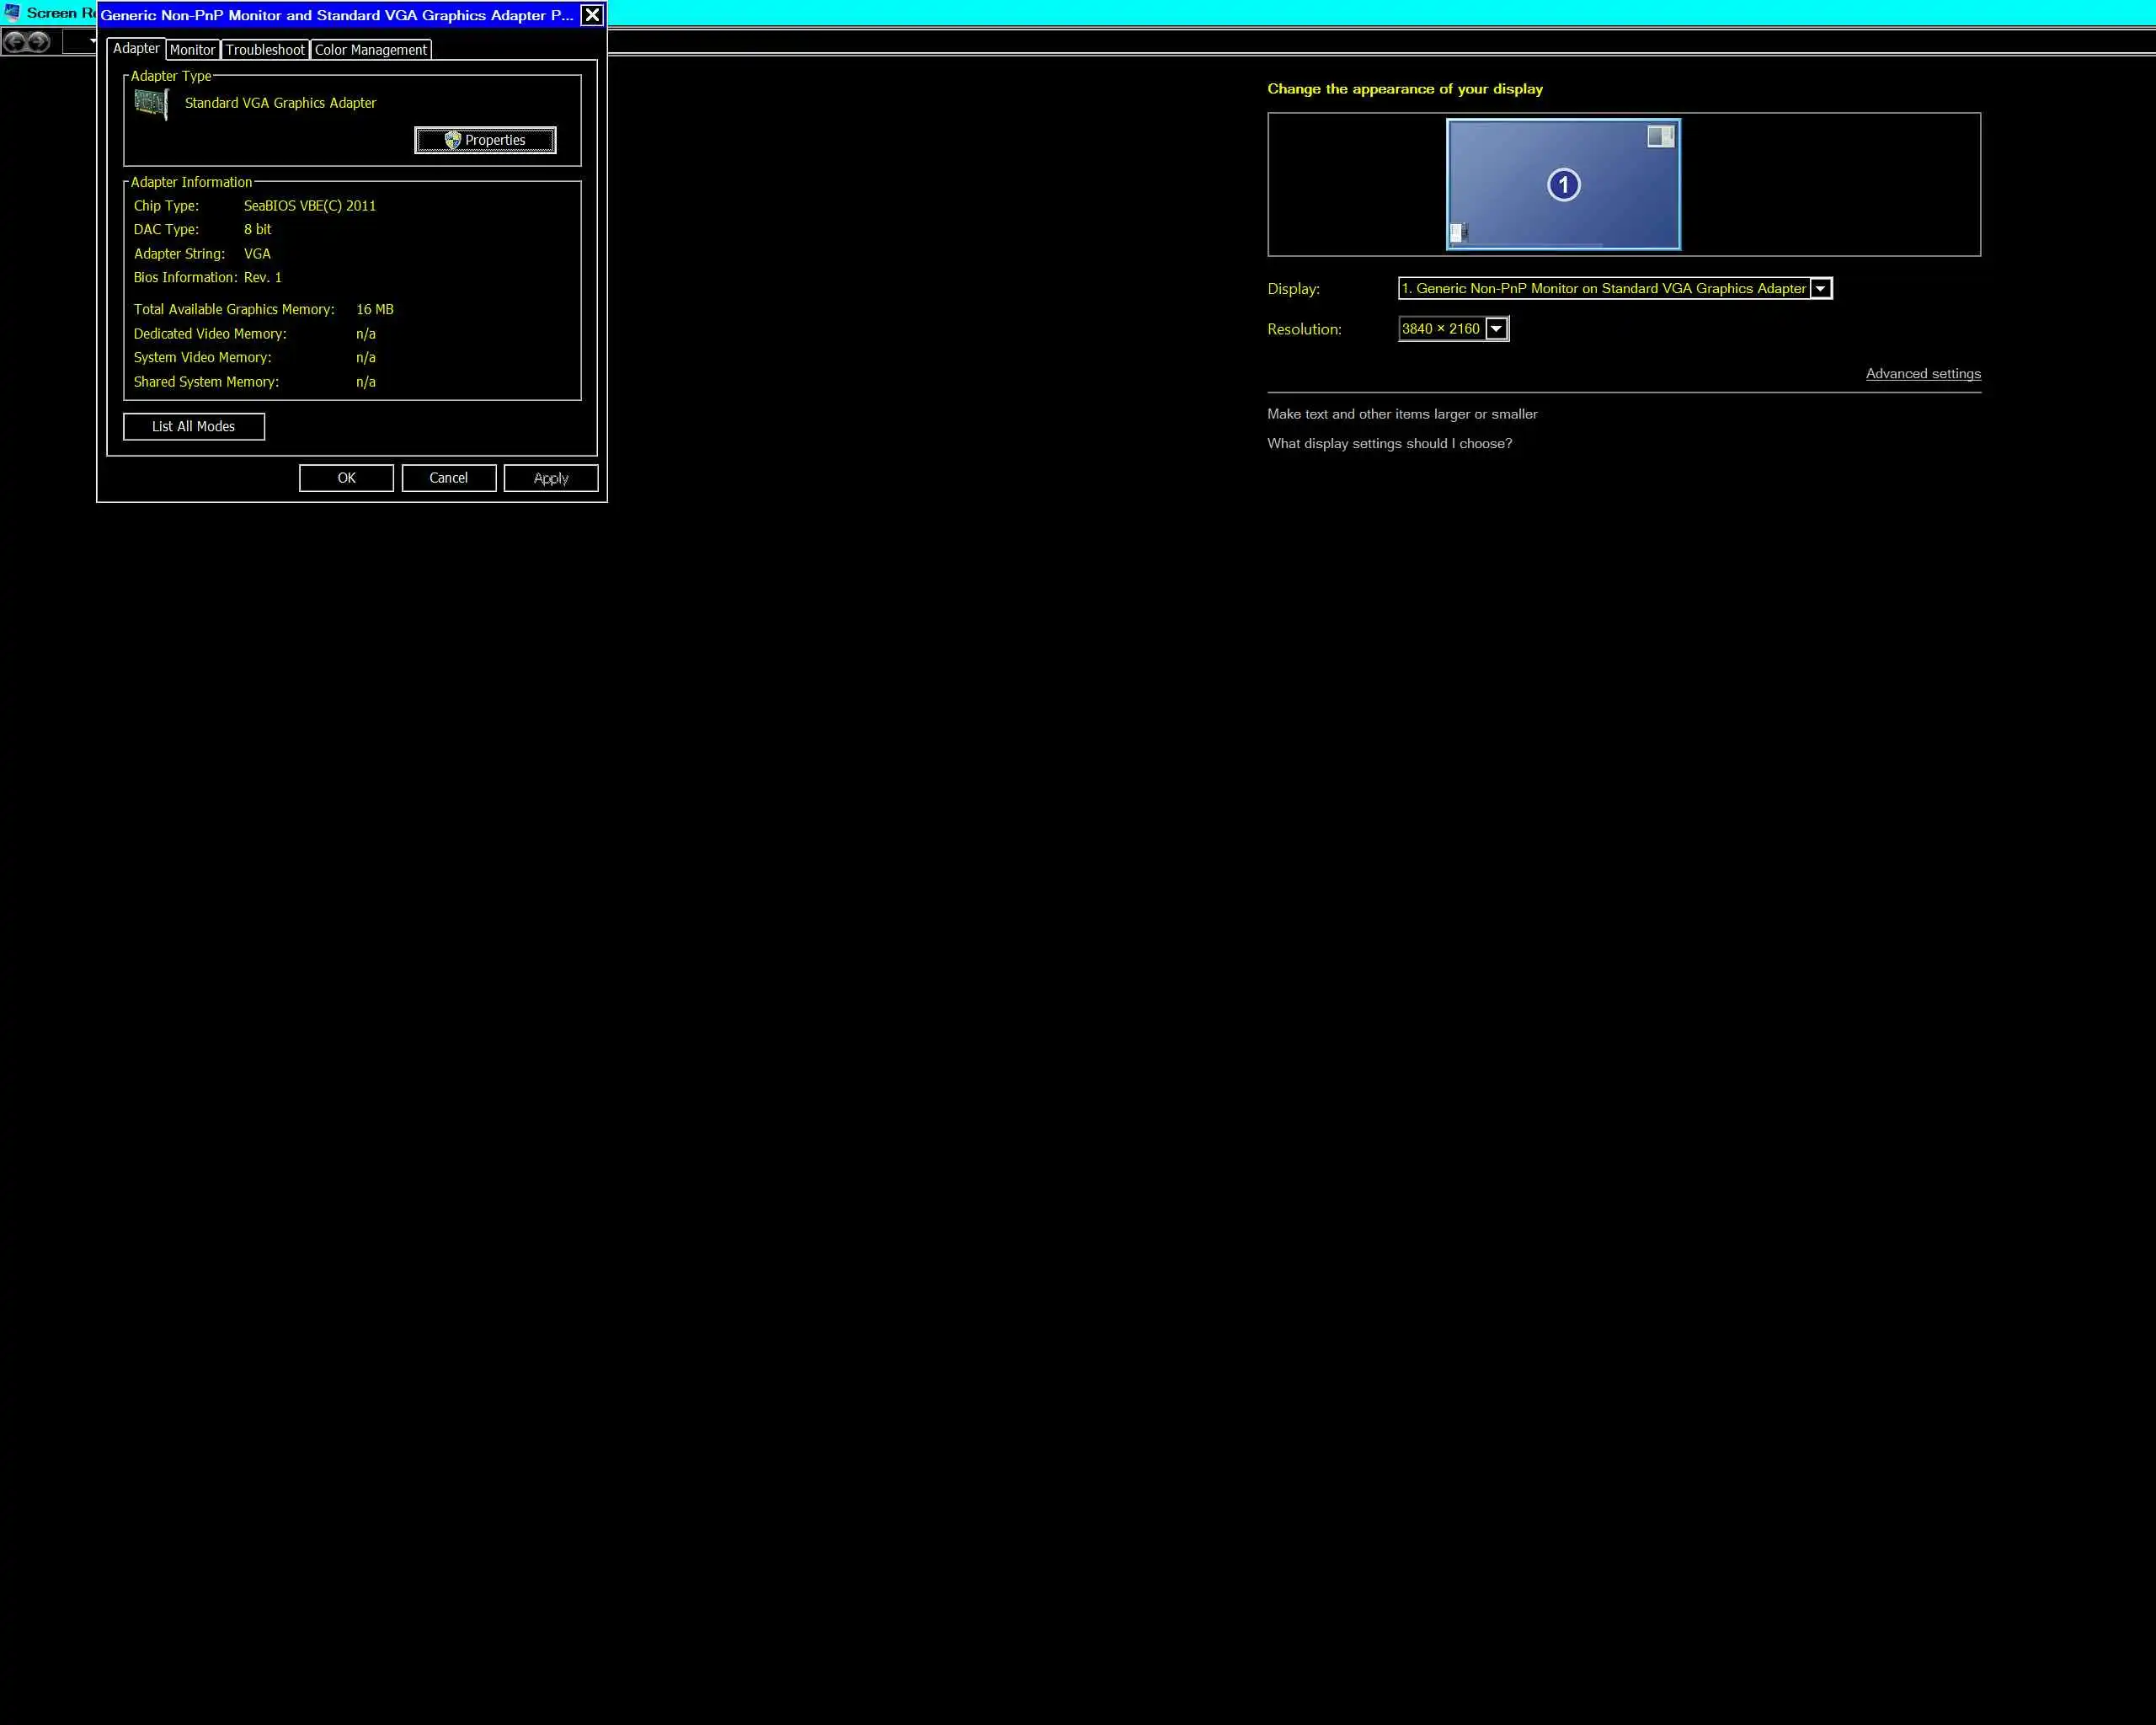Viewport: 2156px width, 1725px height.
Task: Open the Color Management tab
Action: [370, 50]
